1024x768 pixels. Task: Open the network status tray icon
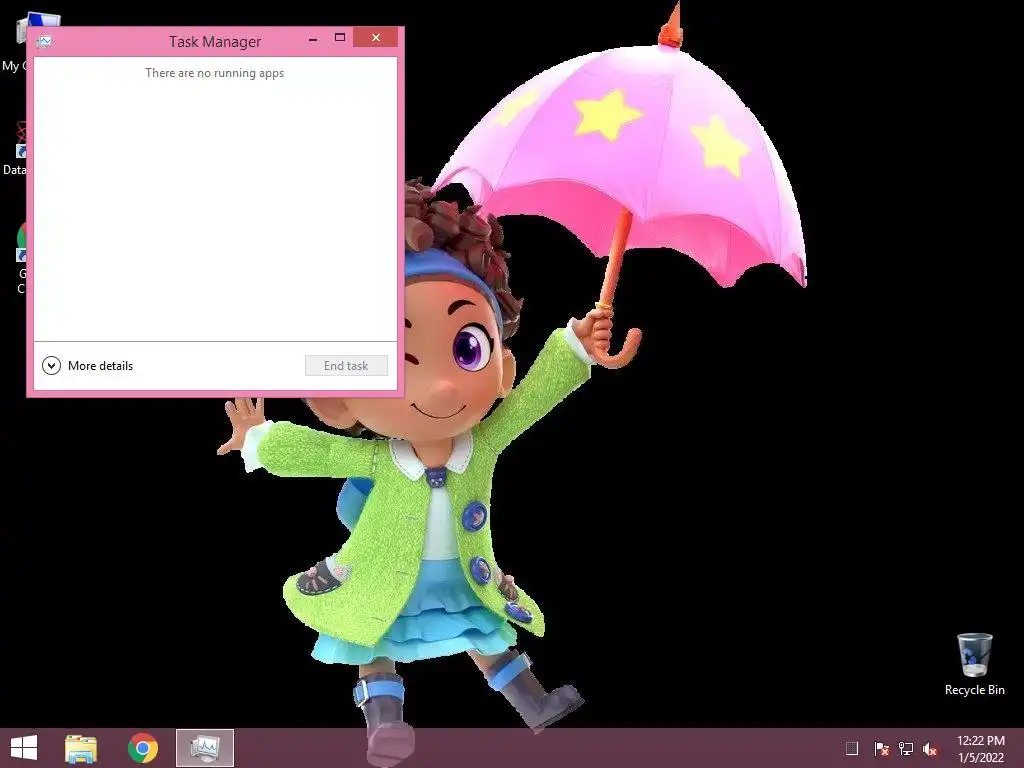point(906,748)
